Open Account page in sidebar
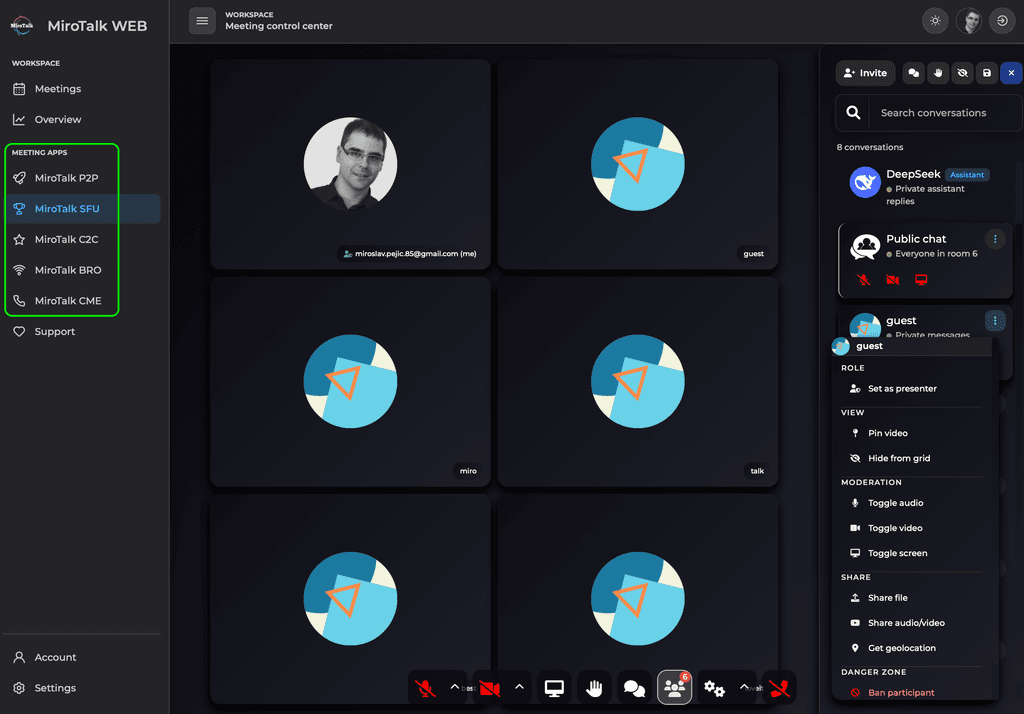1024x714 pixels. click(x=82, y=657)
